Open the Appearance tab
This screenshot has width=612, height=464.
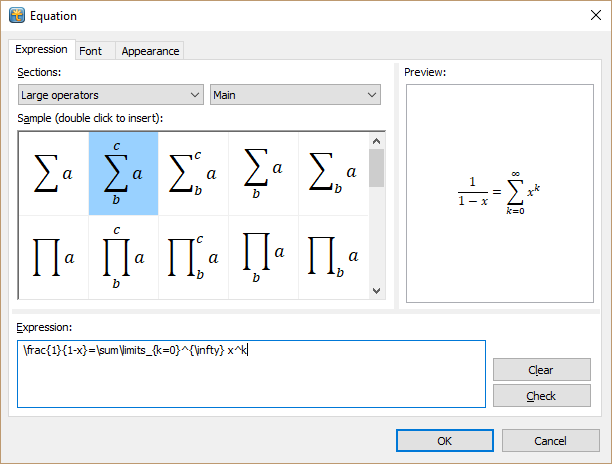[x=150, y=51]
